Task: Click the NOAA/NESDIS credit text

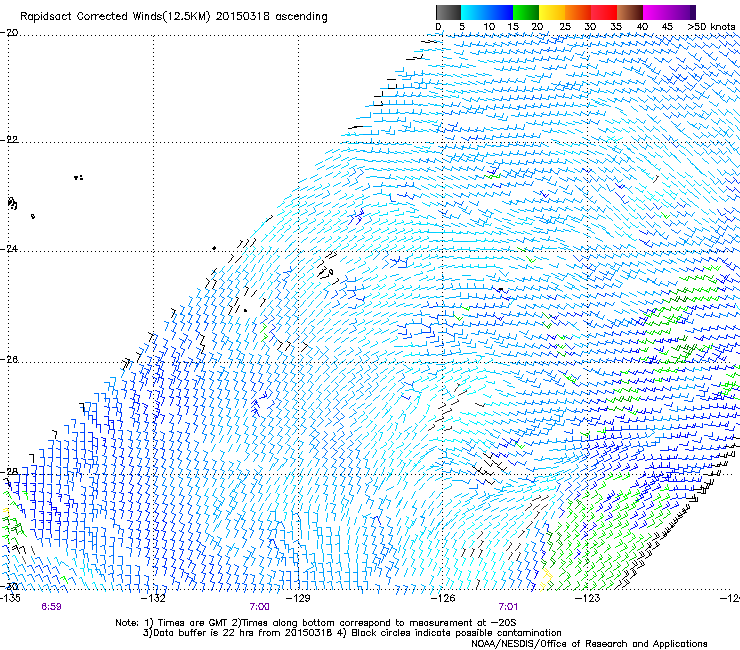Action: point(589,644)
